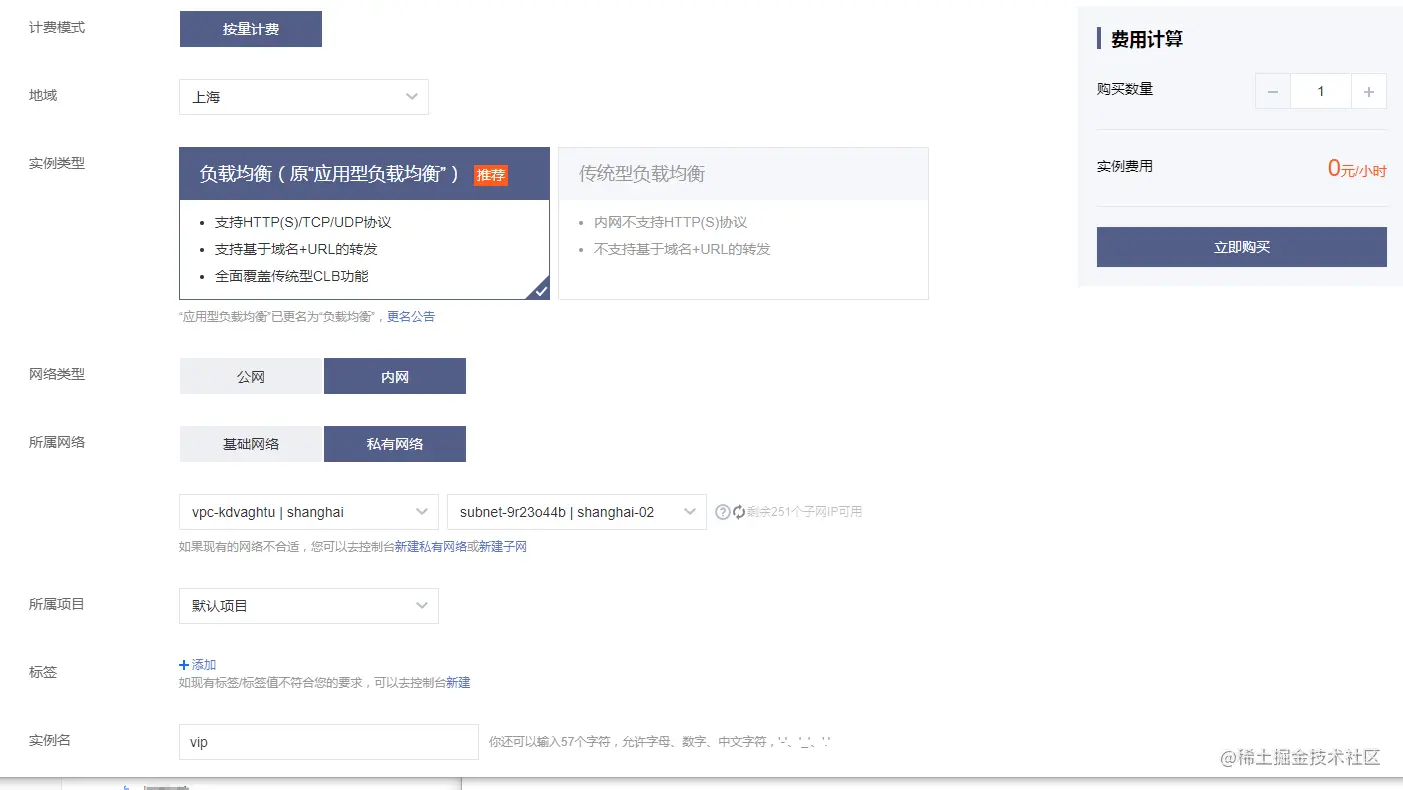
Task: Select 基础网络 as the network
Action: pyautogui.click(x=251, y=444)
